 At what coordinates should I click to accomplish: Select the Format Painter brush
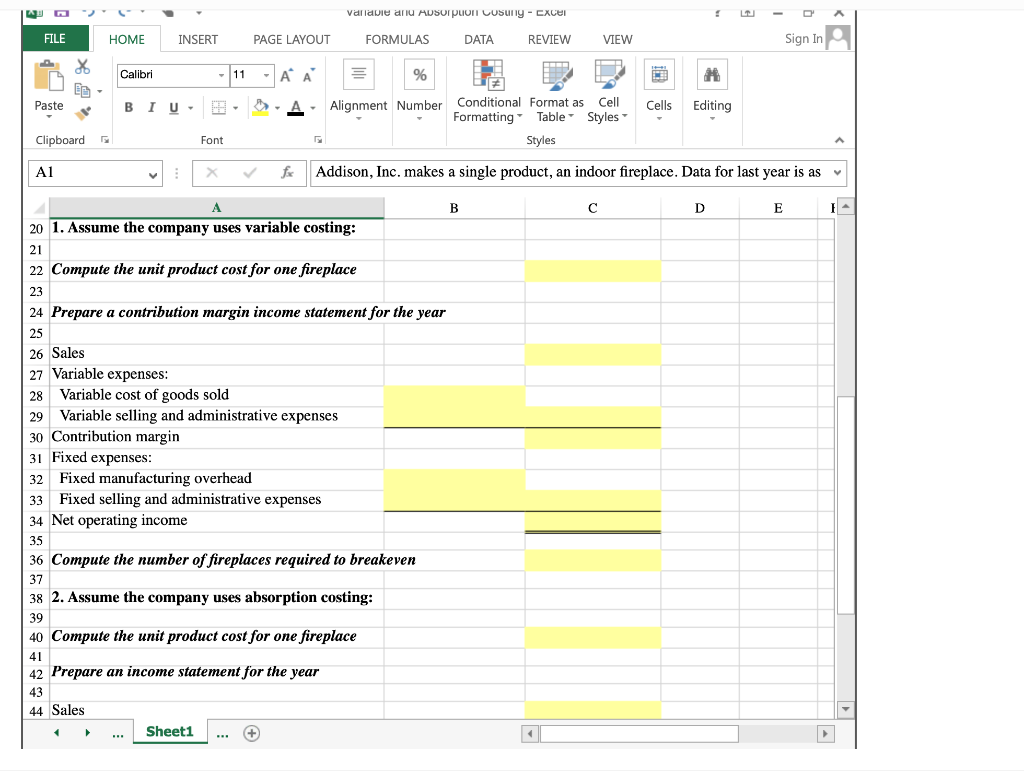point(82,114)
